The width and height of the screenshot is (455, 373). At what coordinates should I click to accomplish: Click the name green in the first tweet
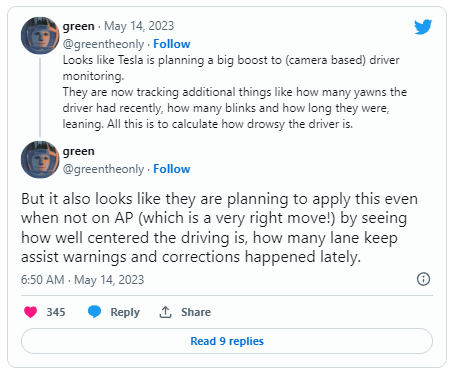click(x=79, y=26)
